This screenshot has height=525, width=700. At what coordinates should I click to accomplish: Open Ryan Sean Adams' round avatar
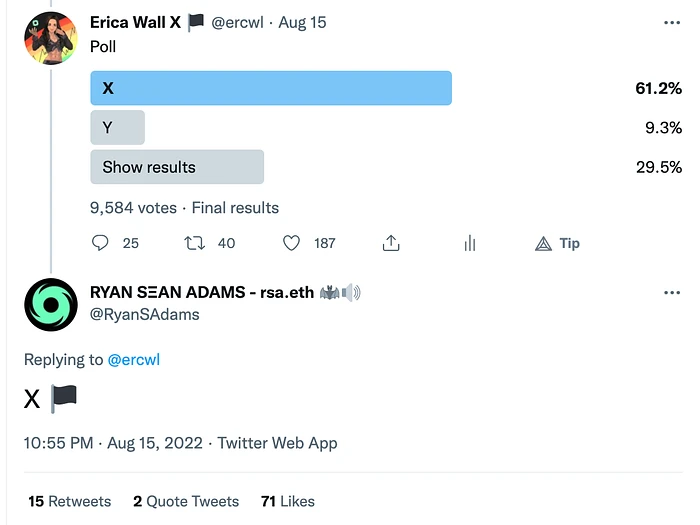[x=50, y=304]
